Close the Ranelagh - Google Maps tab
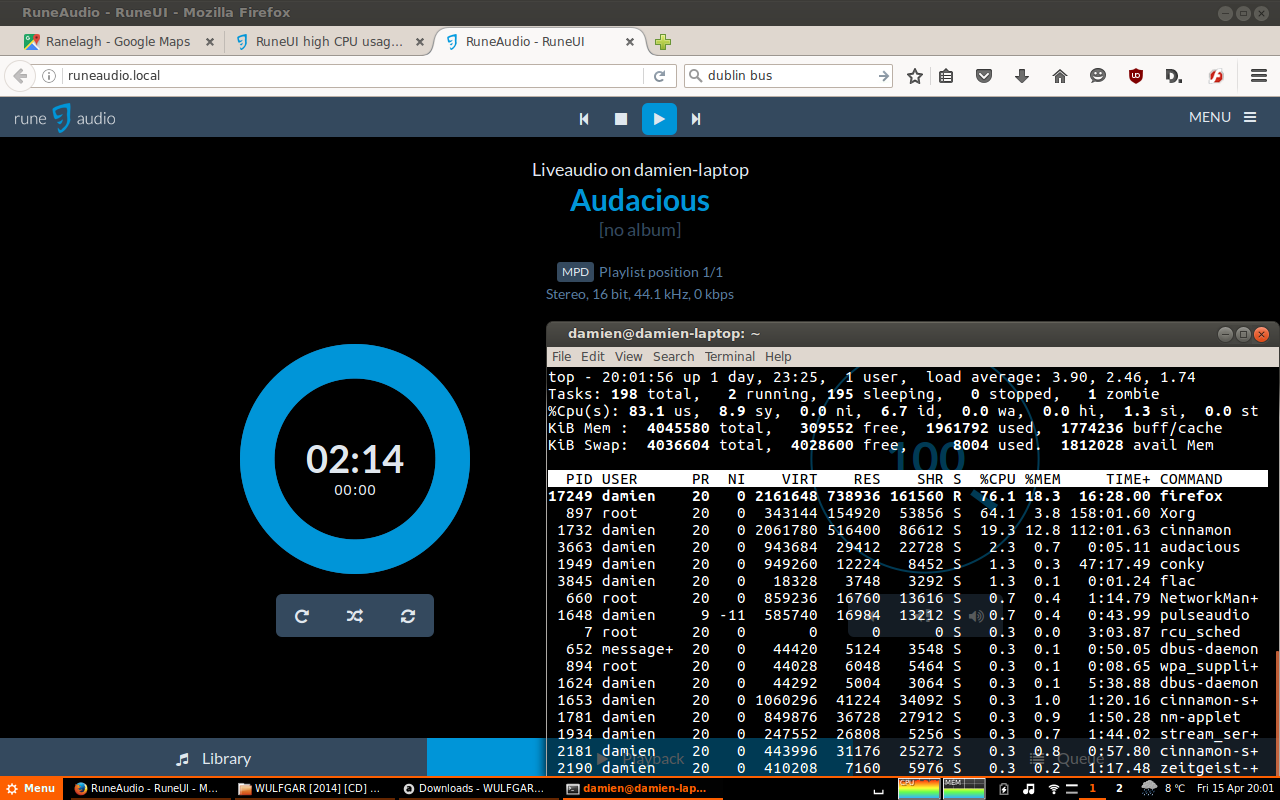This screenshot has width=1280, height=800. [x=210, y=42]
